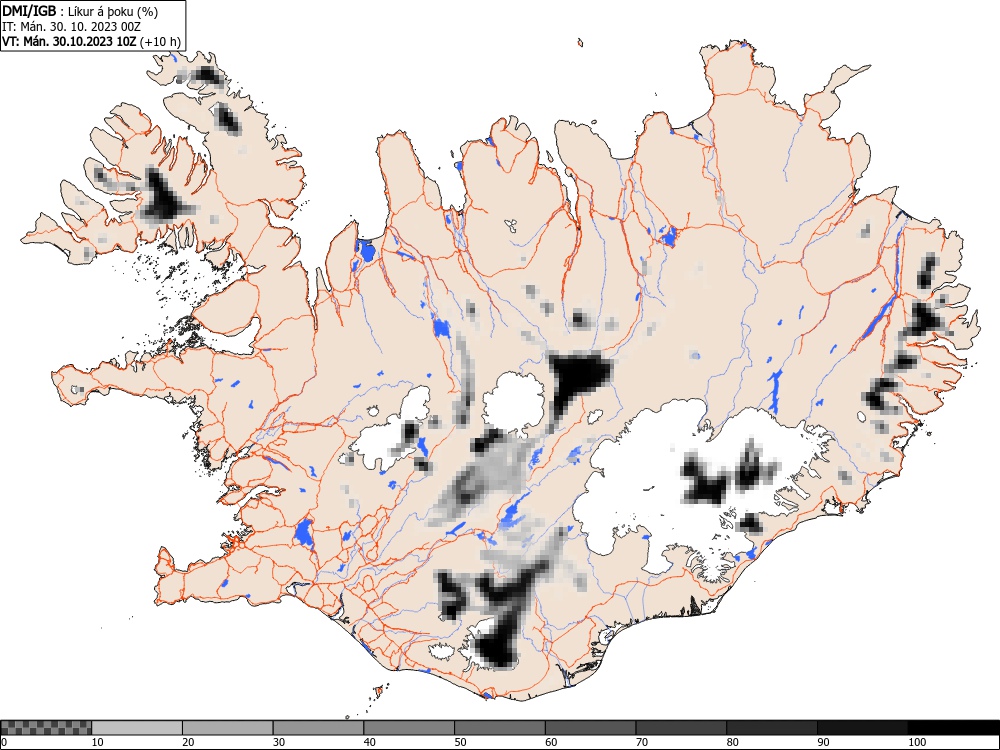This screenshot has width=1000, height=750.
Task: Click the '70' scale label
Action: (641, 742)
